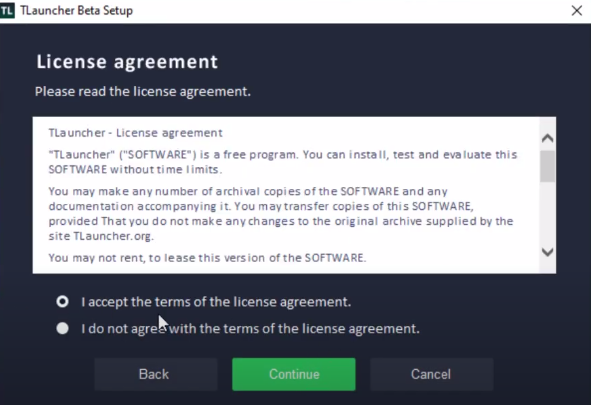This screenshot has width=591, height=405.
Task: Close the TLauncher Beta Setup window
Action: (x=577, y=11)
